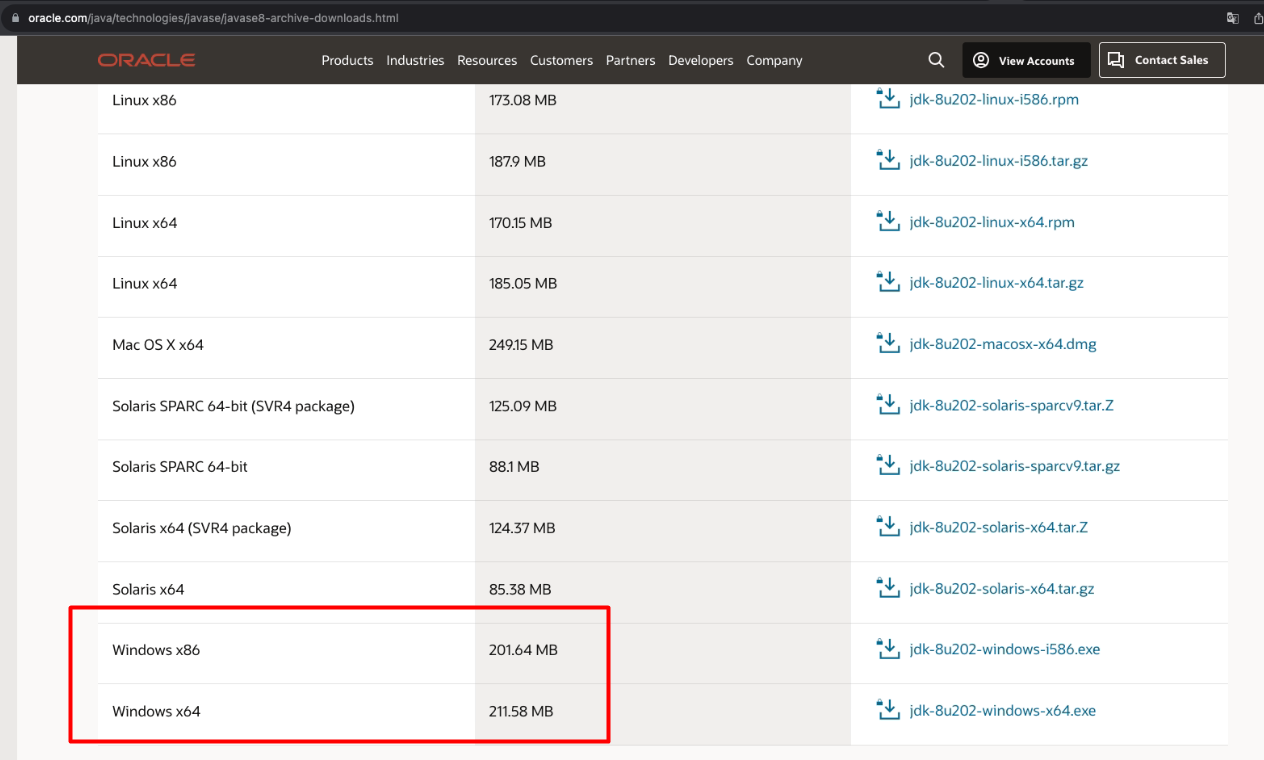Click the translate icon in address bar
Screen dimensions: 1264x760
pyautogui.click(x=1232, y=18)
